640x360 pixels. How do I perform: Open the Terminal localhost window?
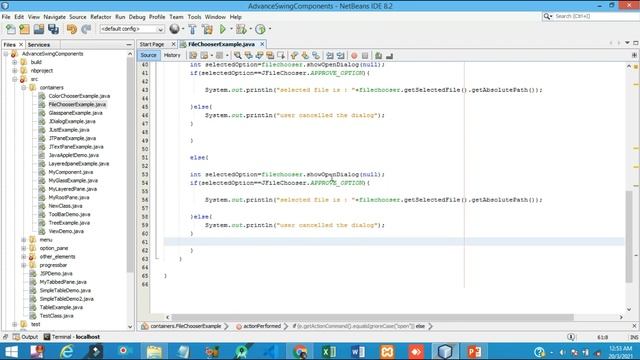point(72,337)
